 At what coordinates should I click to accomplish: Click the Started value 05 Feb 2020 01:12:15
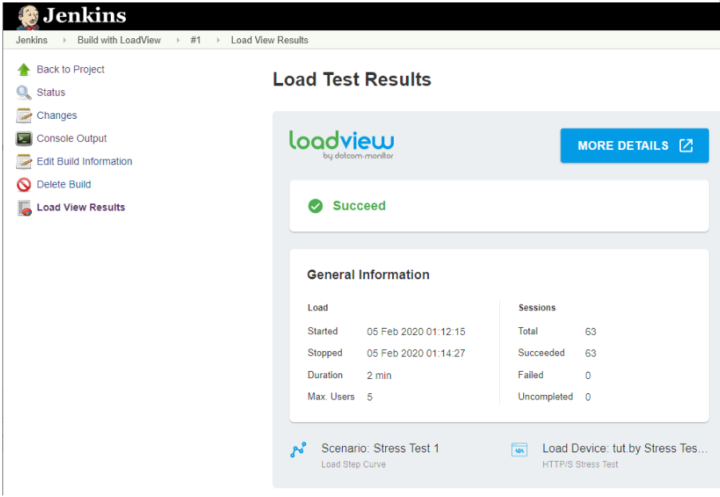click(416, 332)
